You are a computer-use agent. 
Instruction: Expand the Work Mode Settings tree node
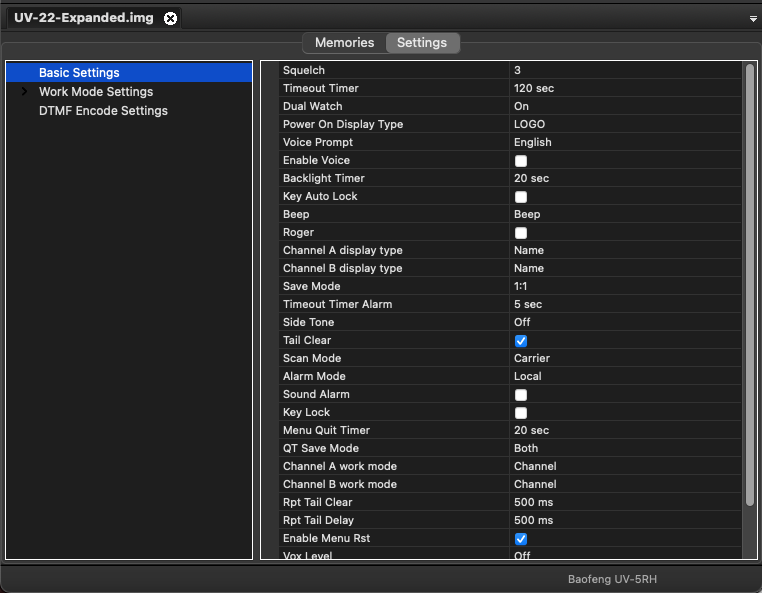point(24,92)
